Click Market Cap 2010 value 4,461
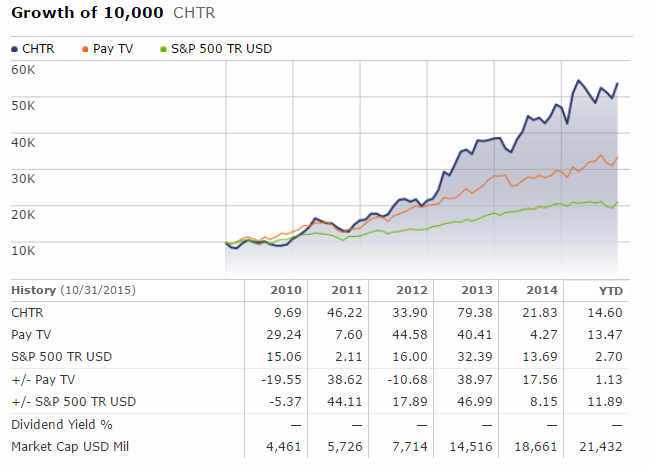 click(x=284, y=447)
